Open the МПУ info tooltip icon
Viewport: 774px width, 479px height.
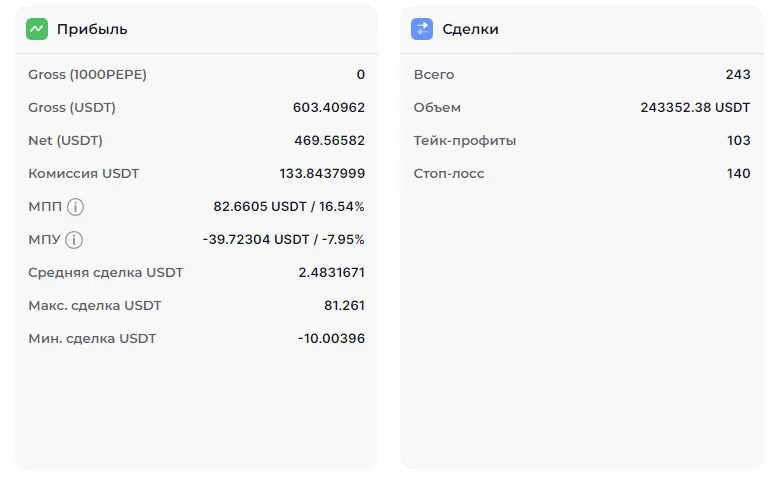(74, 240)
